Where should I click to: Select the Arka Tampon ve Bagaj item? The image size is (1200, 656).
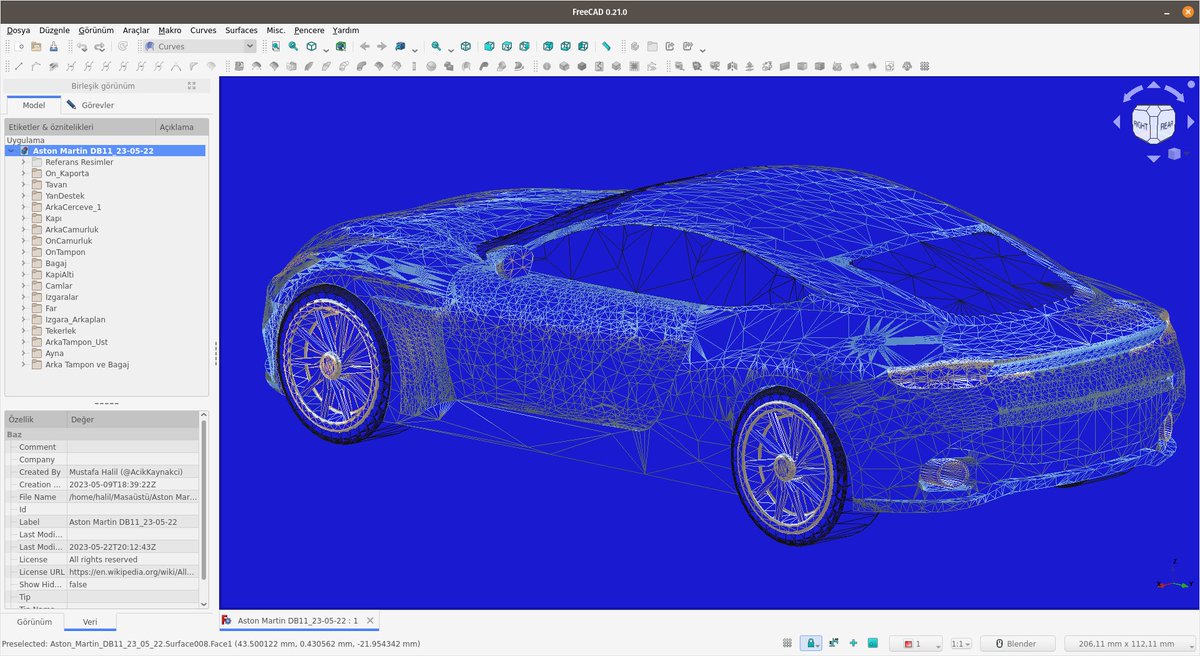point(87,365)
